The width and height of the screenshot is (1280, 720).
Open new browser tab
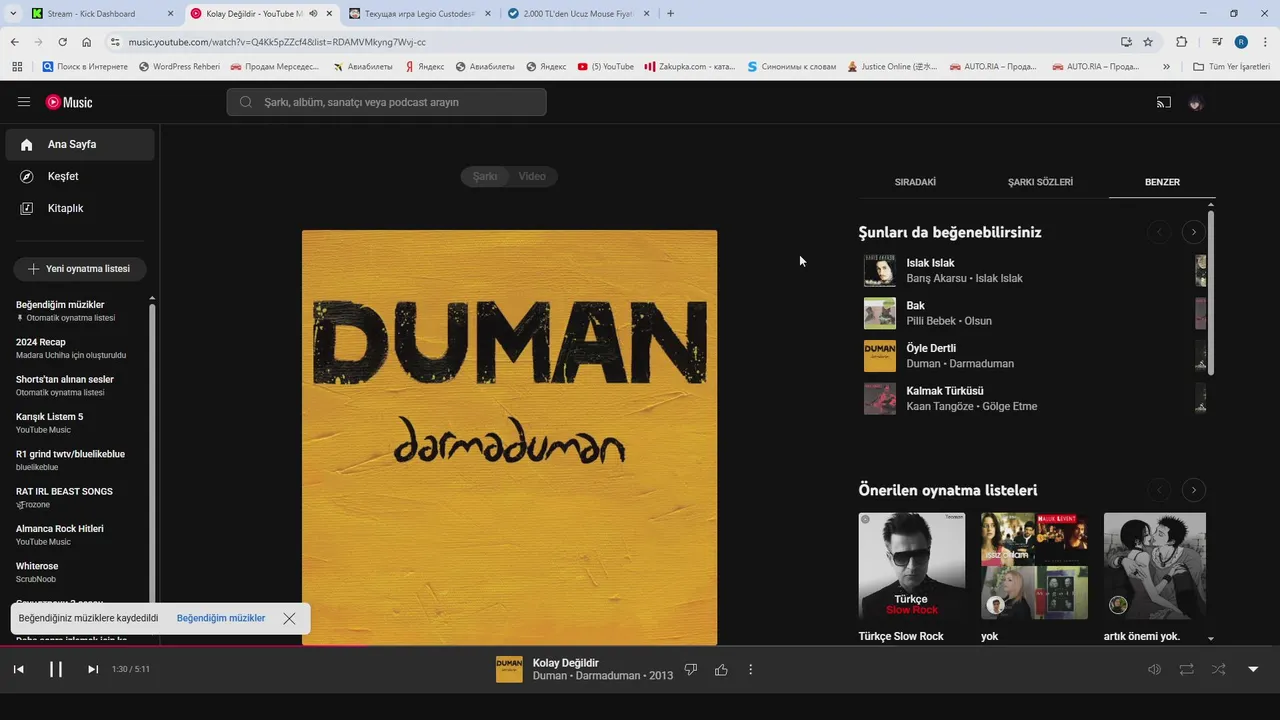[x=670, y=13]
